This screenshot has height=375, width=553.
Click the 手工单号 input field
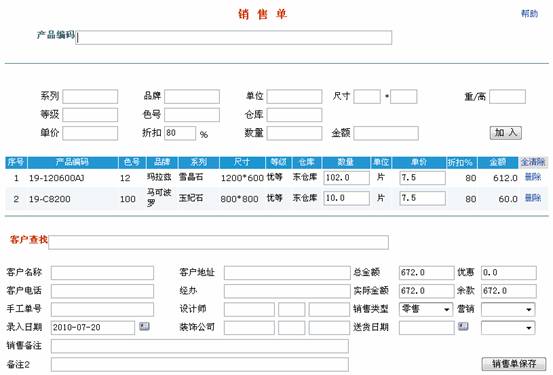(x=102, y=309)
